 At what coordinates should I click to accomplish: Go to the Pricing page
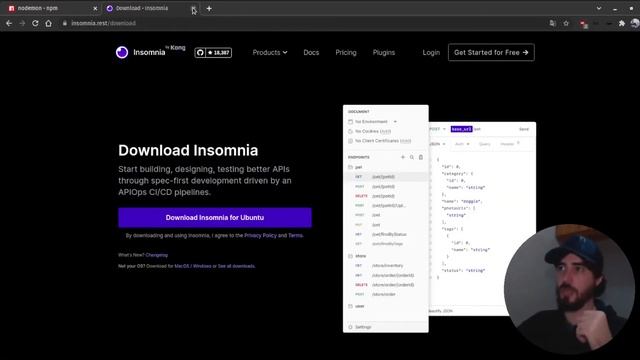[x=346, y=52]
